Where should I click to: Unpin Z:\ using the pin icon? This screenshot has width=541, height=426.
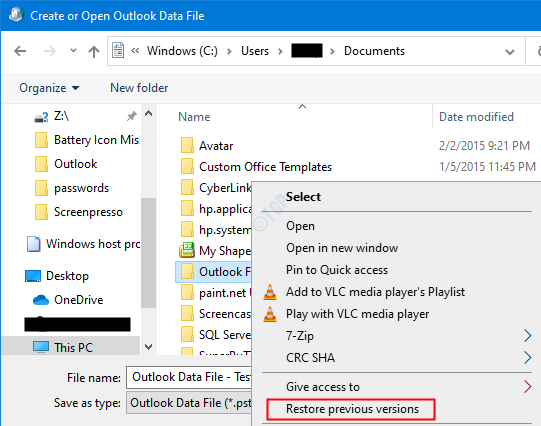coord(131,116)
